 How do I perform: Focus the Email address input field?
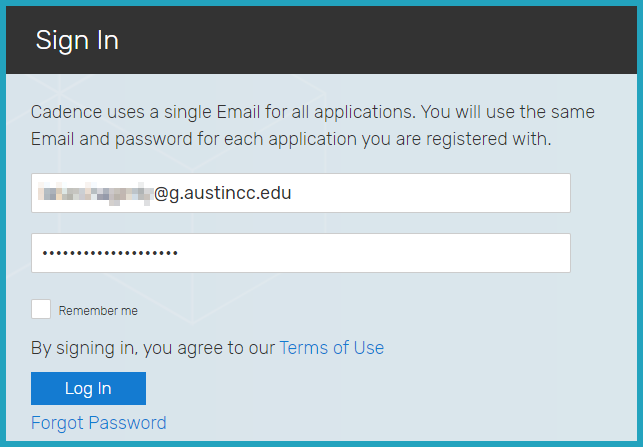tap(300, 193)
